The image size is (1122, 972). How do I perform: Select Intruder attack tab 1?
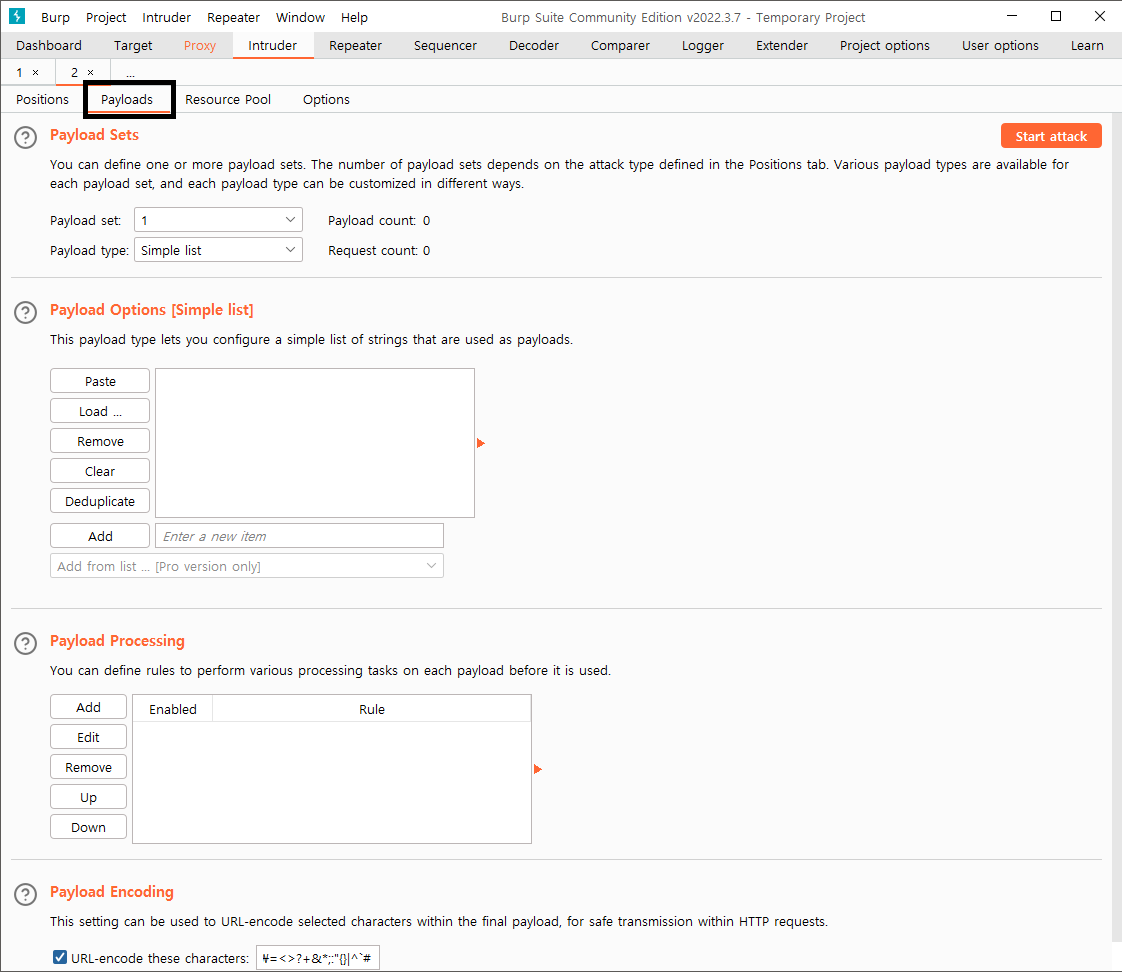[19, 72]
